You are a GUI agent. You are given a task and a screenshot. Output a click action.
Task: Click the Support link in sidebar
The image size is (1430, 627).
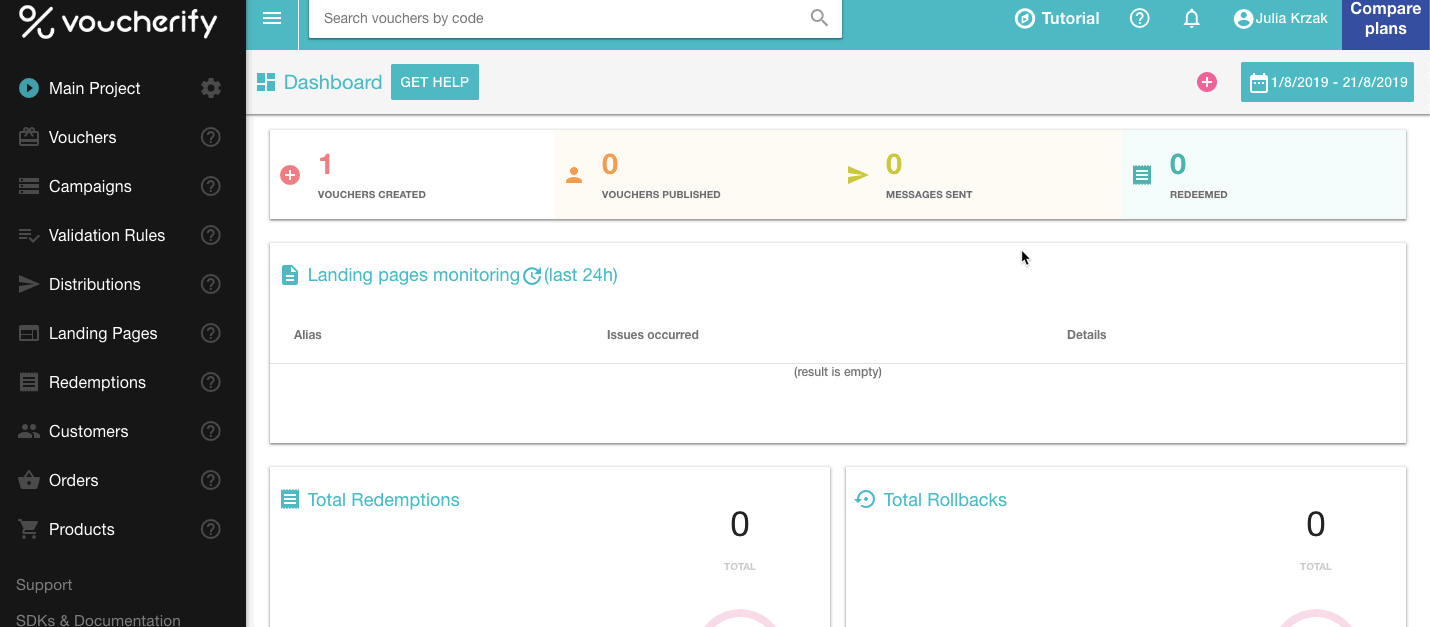(44, 585)
